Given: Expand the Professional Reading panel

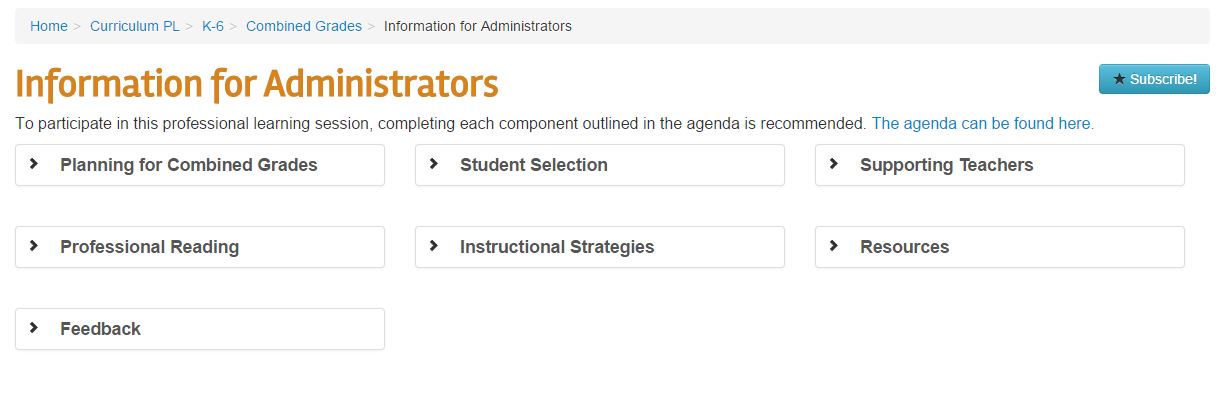Looking at the screenshot, I should 150,247.
